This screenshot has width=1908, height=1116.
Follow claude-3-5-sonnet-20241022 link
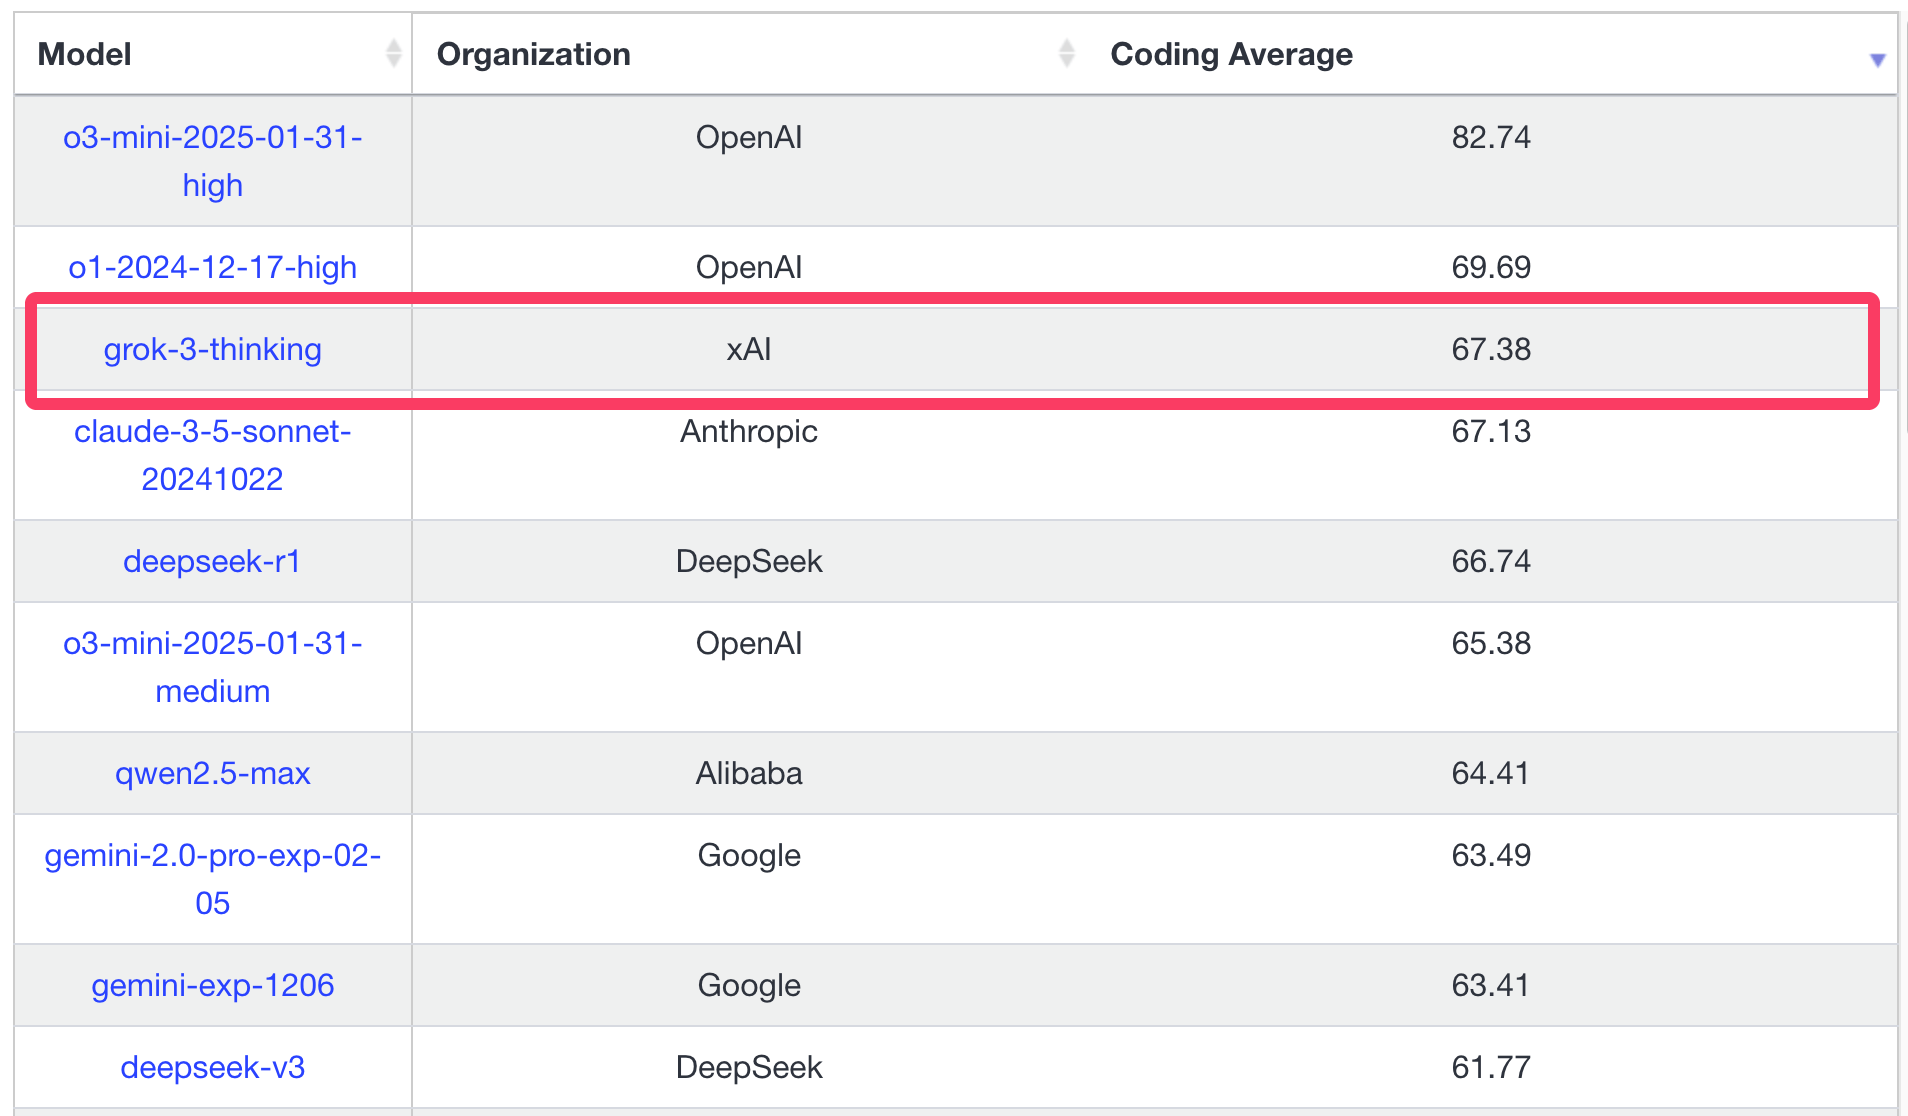(x=212, y=455)
